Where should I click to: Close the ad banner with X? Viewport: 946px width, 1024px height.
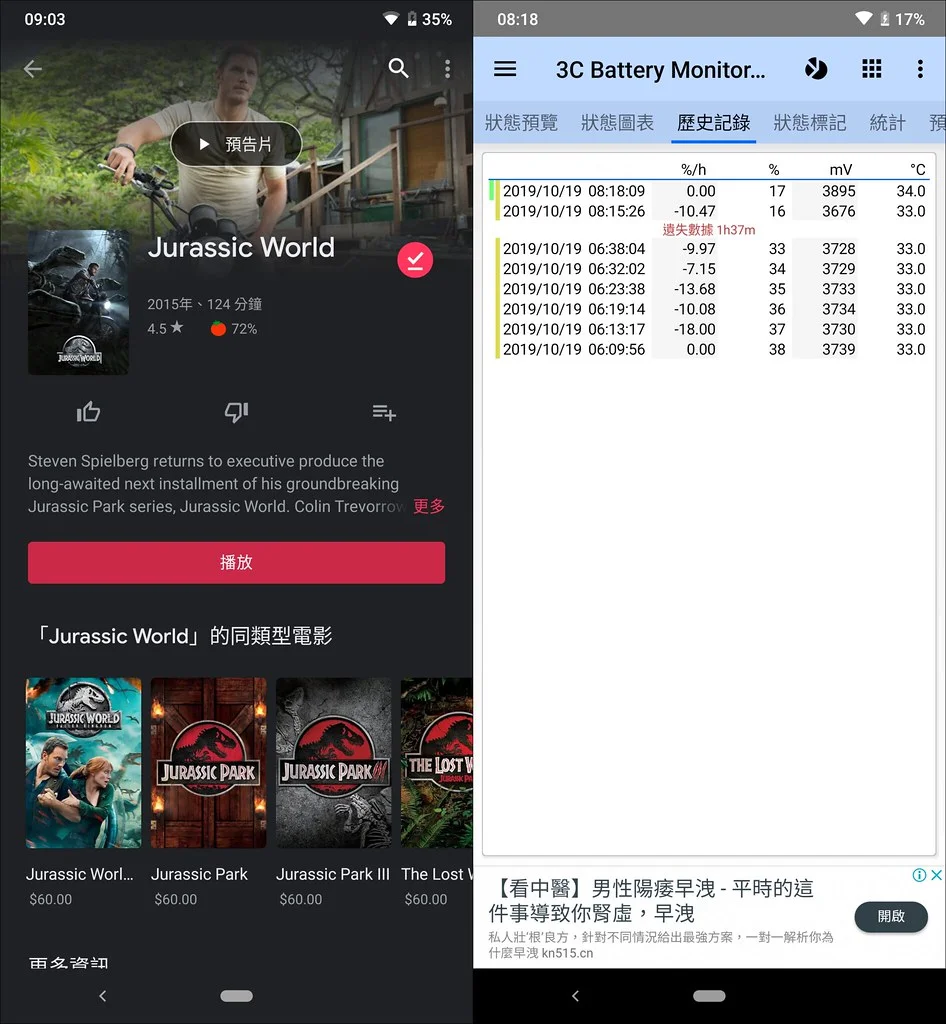(x=936, y=875)
